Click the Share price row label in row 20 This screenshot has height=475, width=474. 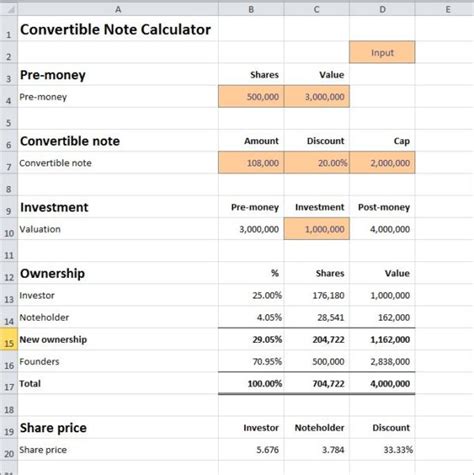coord(43,450)
